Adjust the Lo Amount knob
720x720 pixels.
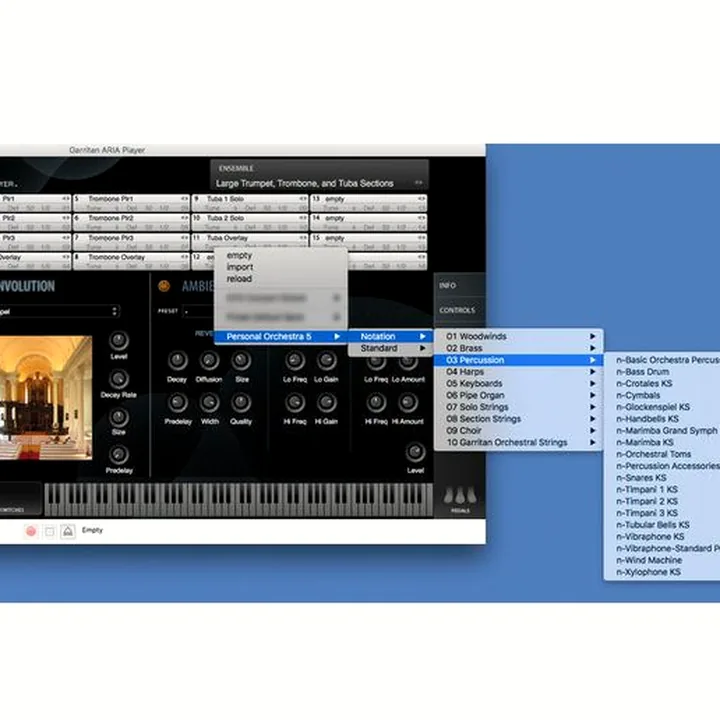[408, 362]
